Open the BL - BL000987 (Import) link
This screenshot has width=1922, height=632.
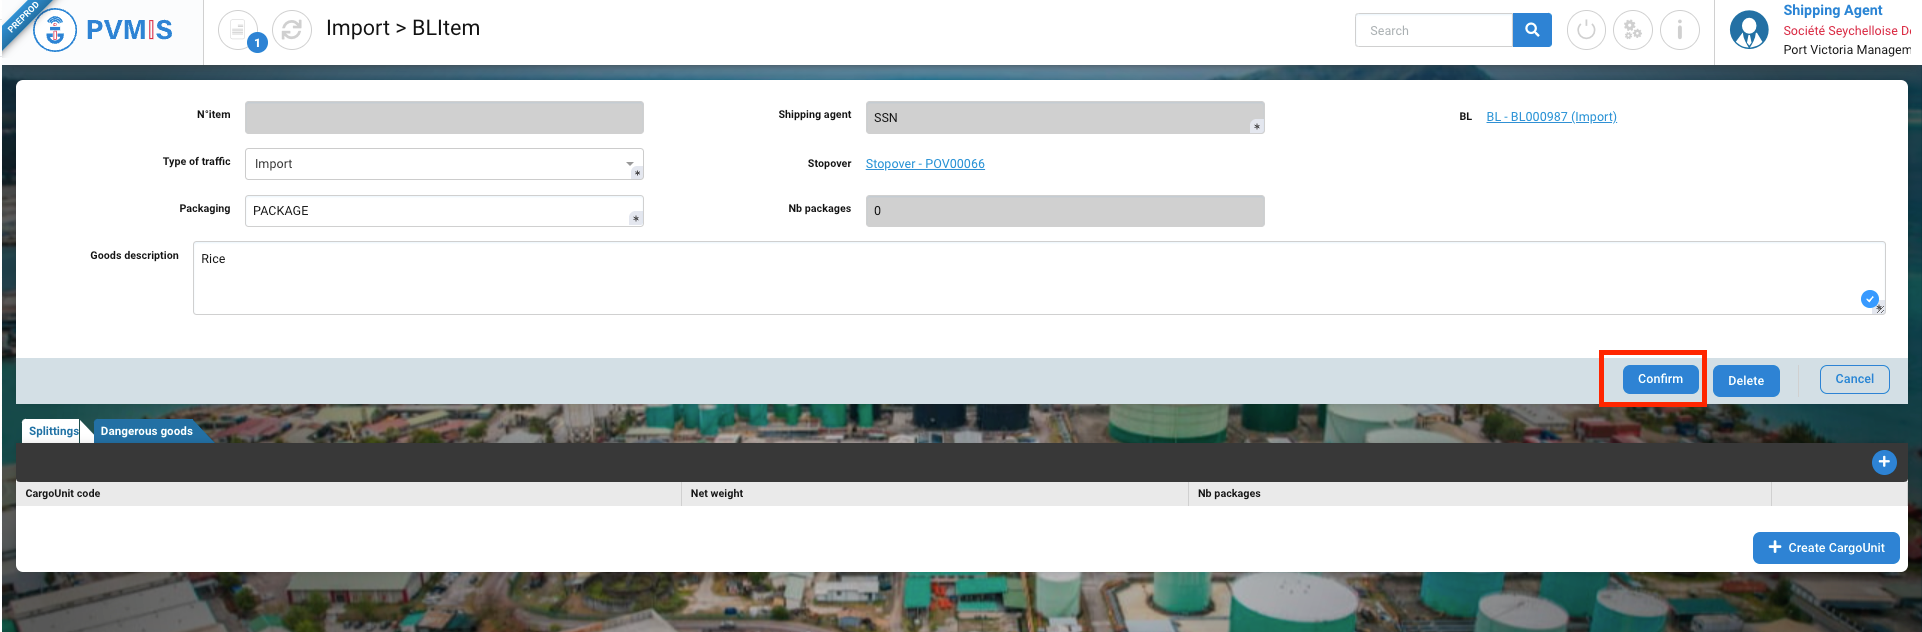coord(1551,117)
